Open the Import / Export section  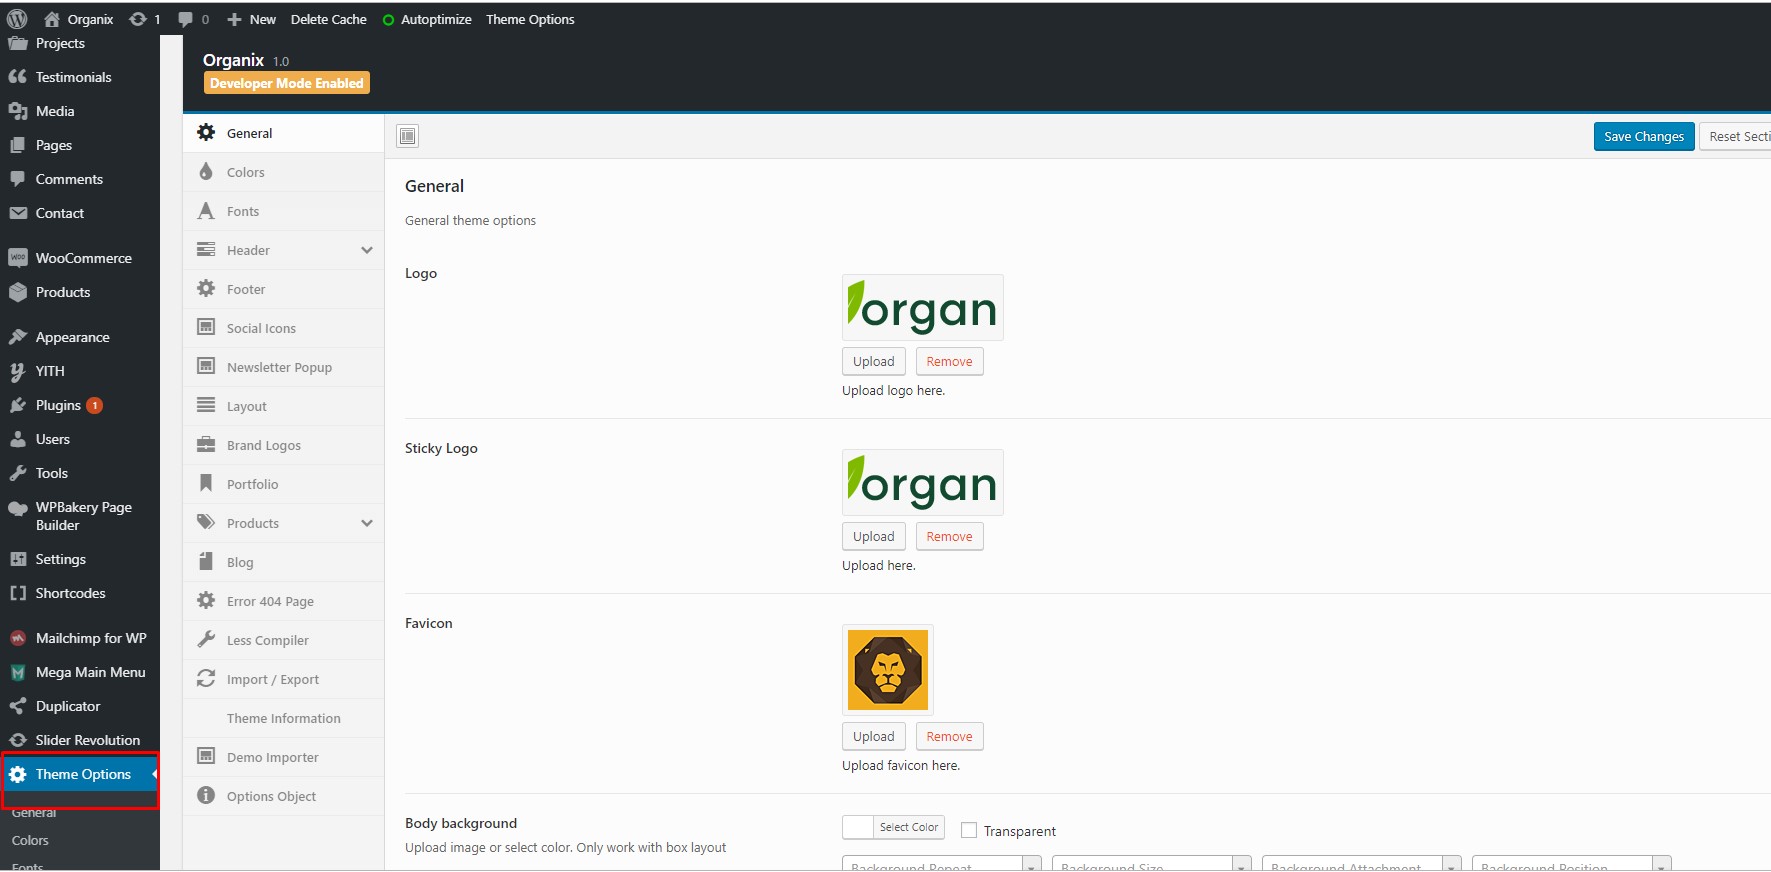284,679
